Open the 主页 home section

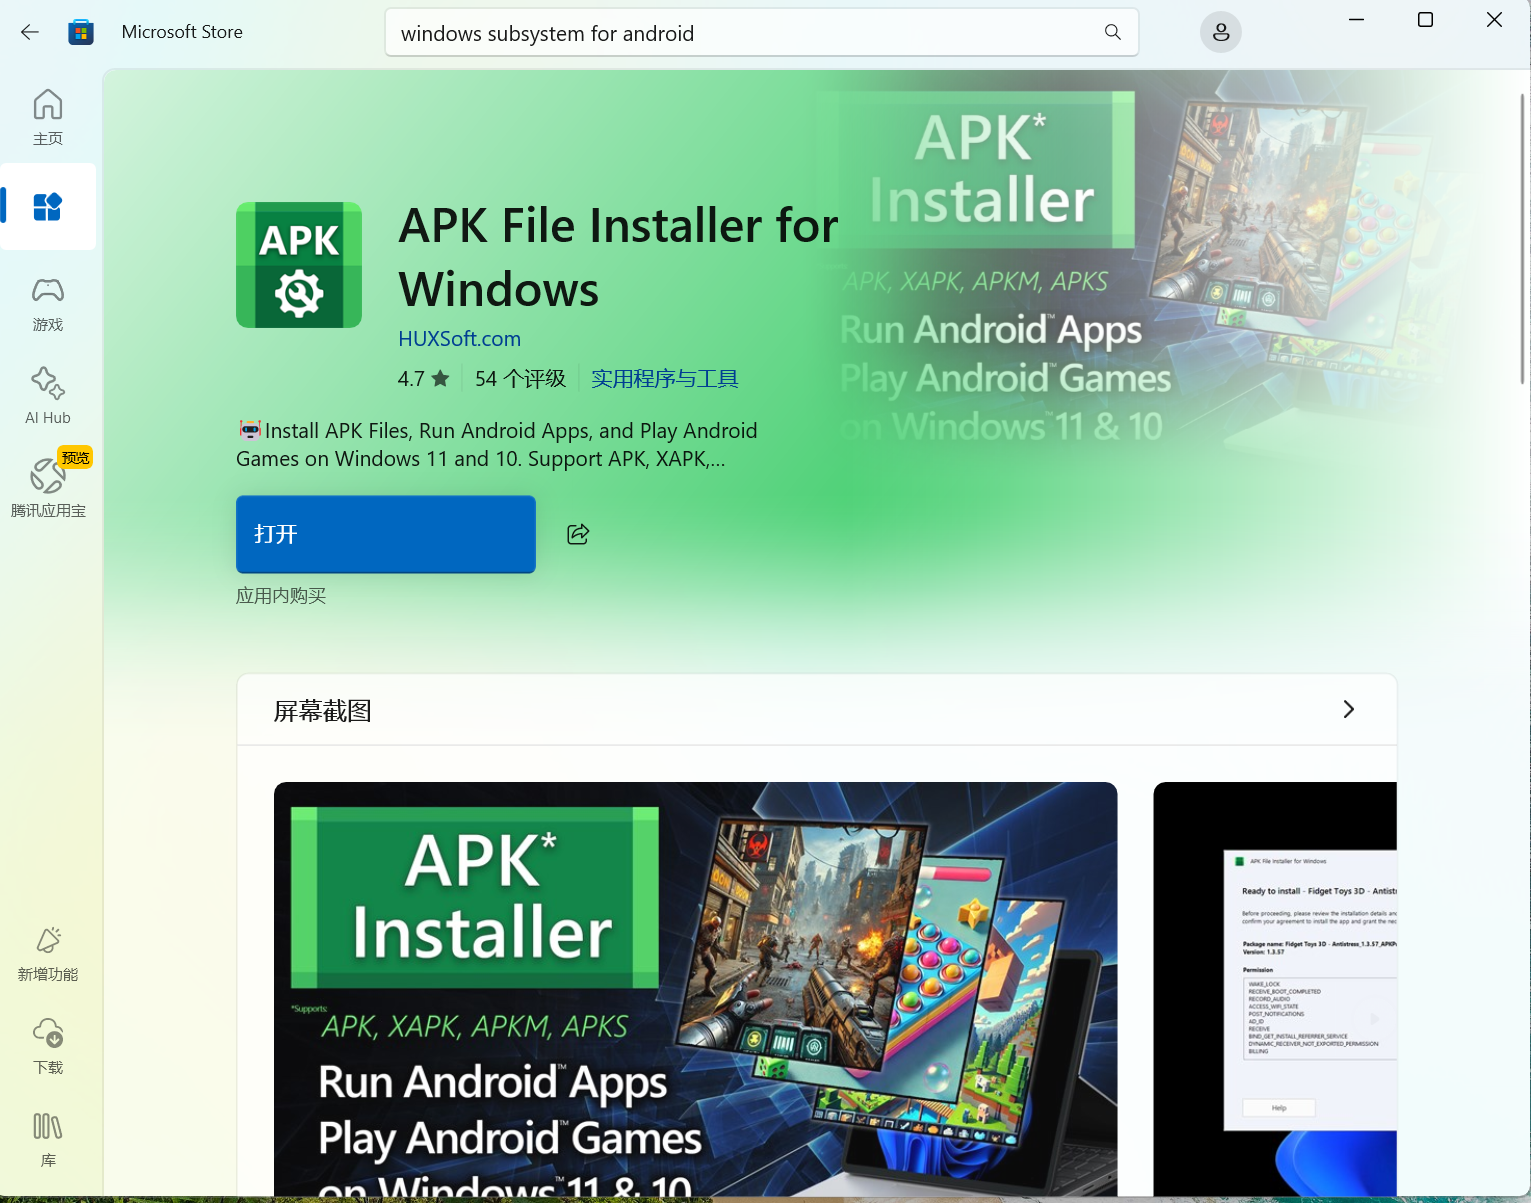[x=48, y=117]
